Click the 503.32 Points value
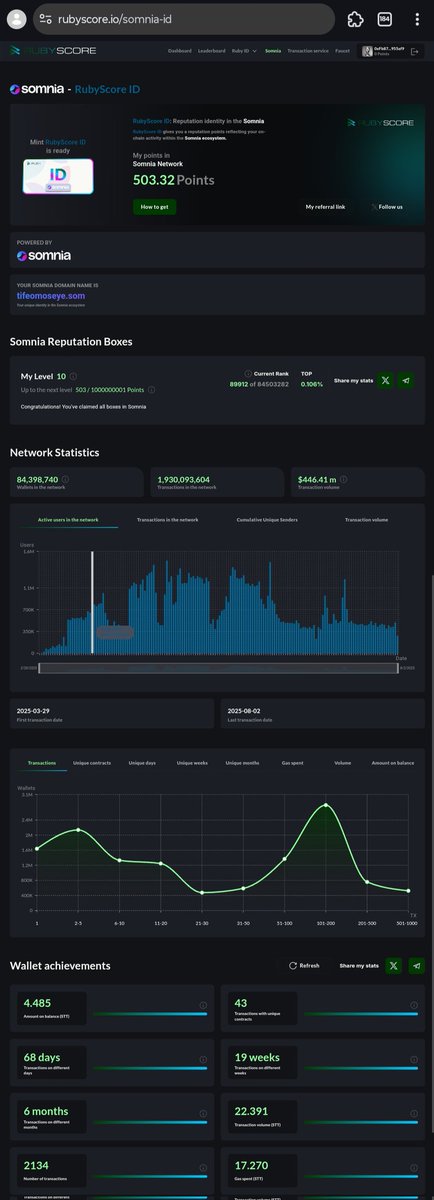This screenshot has height=1200, width=434. point(173,180)
